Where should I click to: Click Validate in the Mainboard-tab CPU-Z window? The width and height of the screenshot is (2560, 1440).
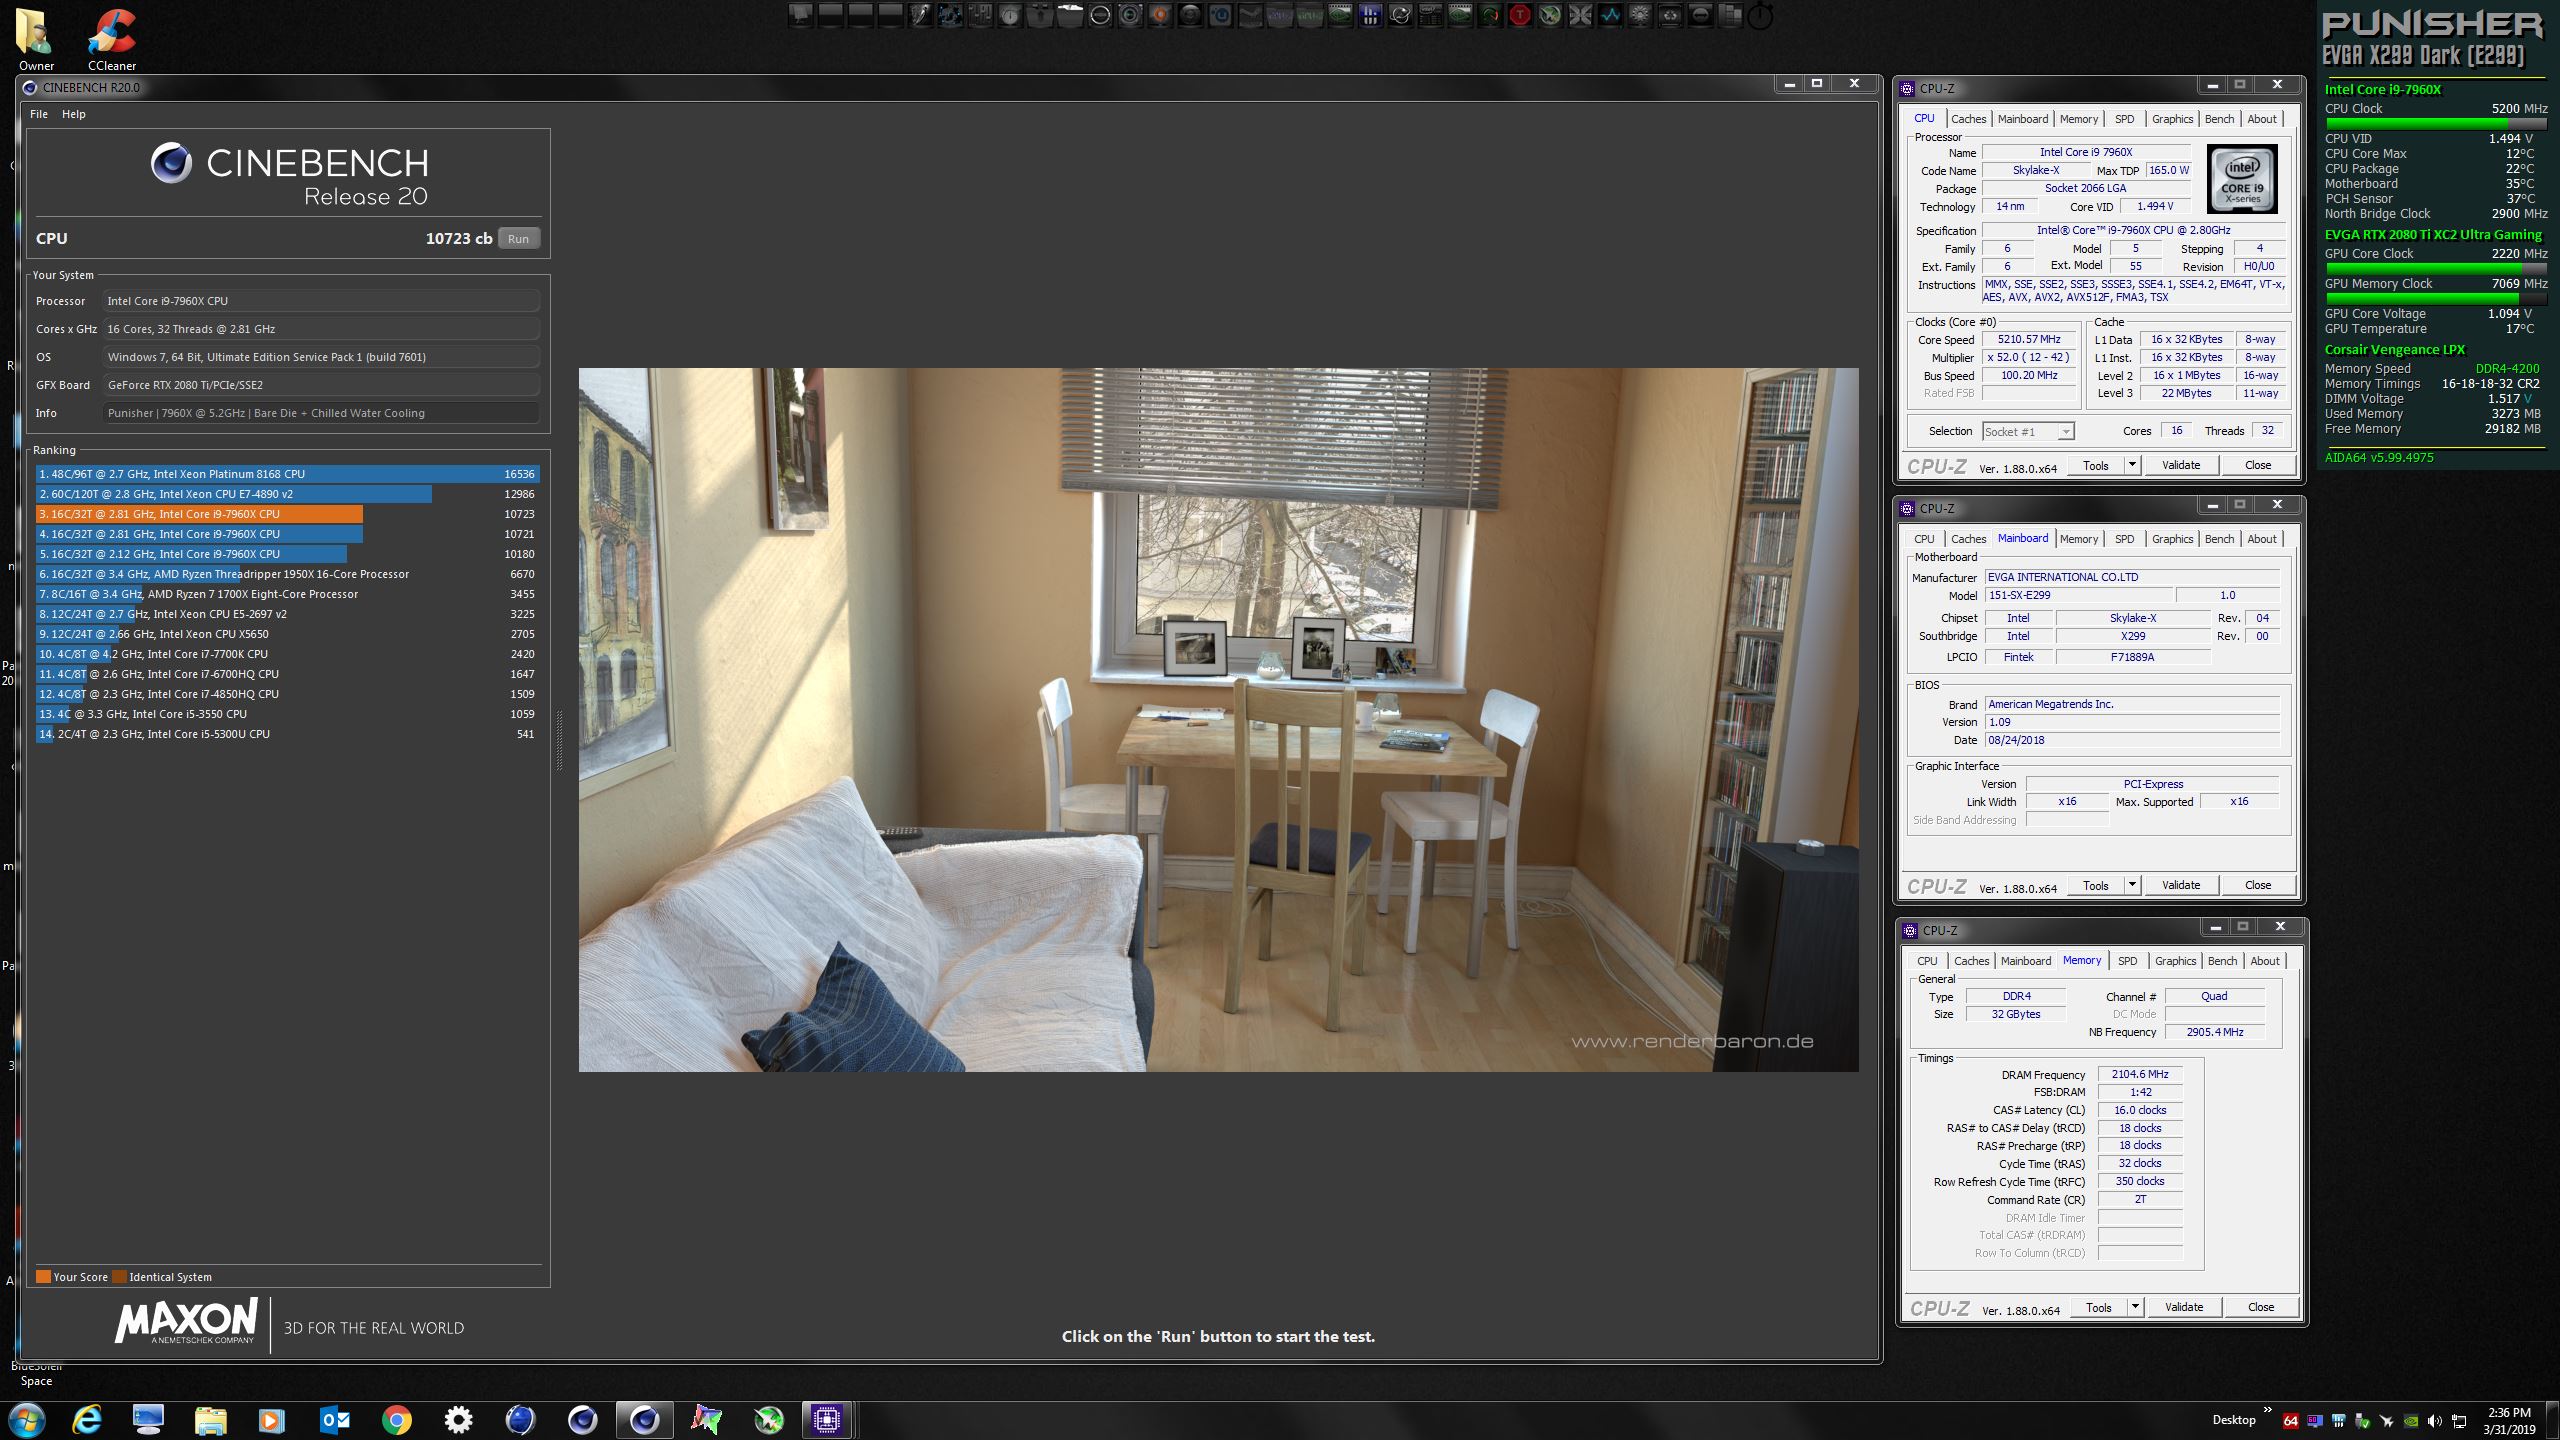pyautogui.click(x=2181, y=885)
